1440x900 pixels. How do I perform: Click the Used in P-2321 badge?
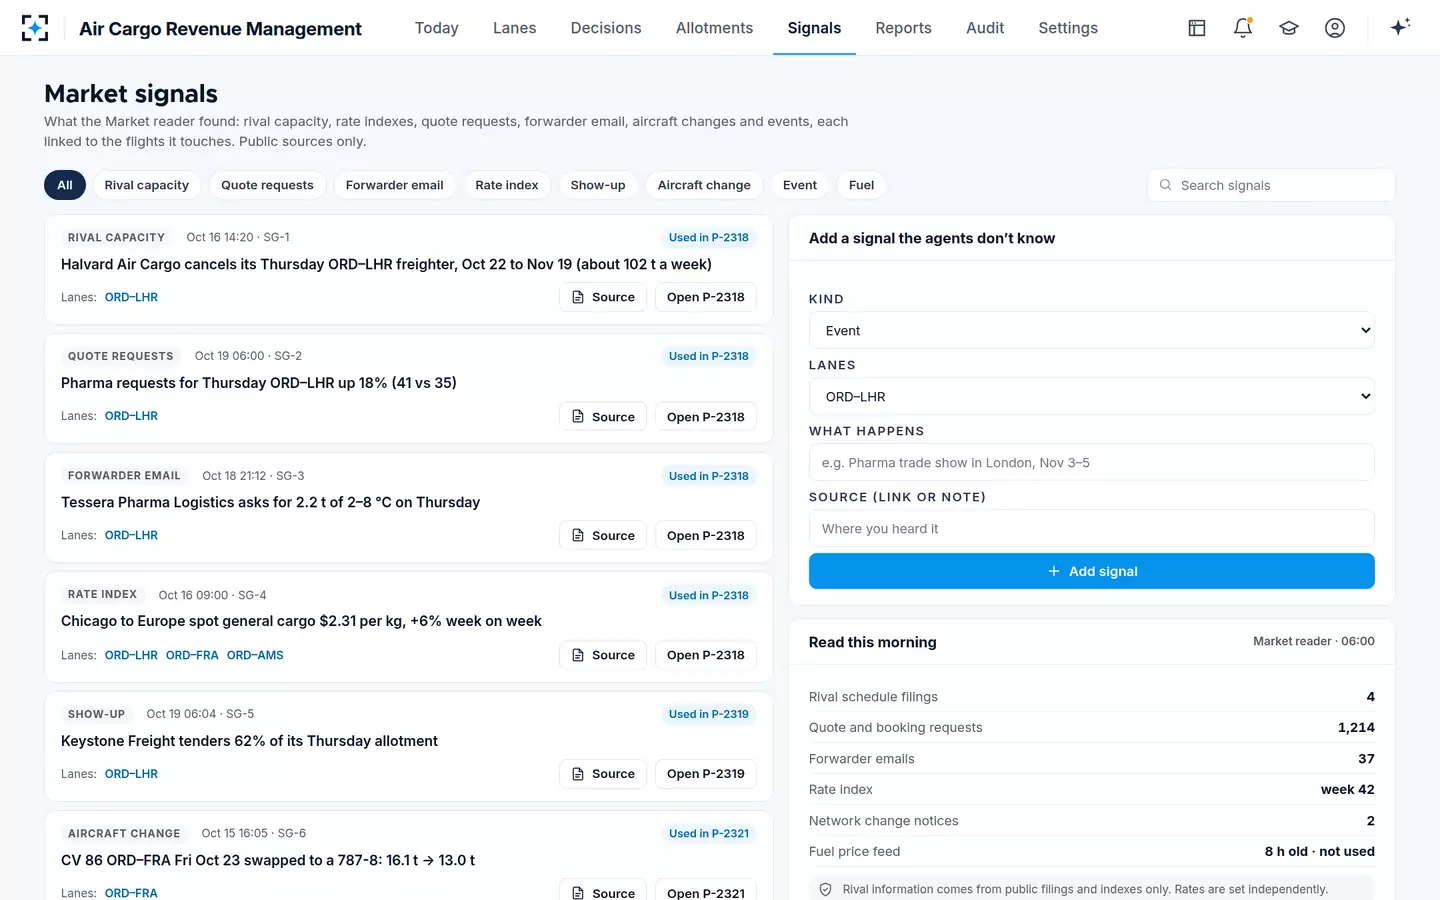click(x=709, y=833)
